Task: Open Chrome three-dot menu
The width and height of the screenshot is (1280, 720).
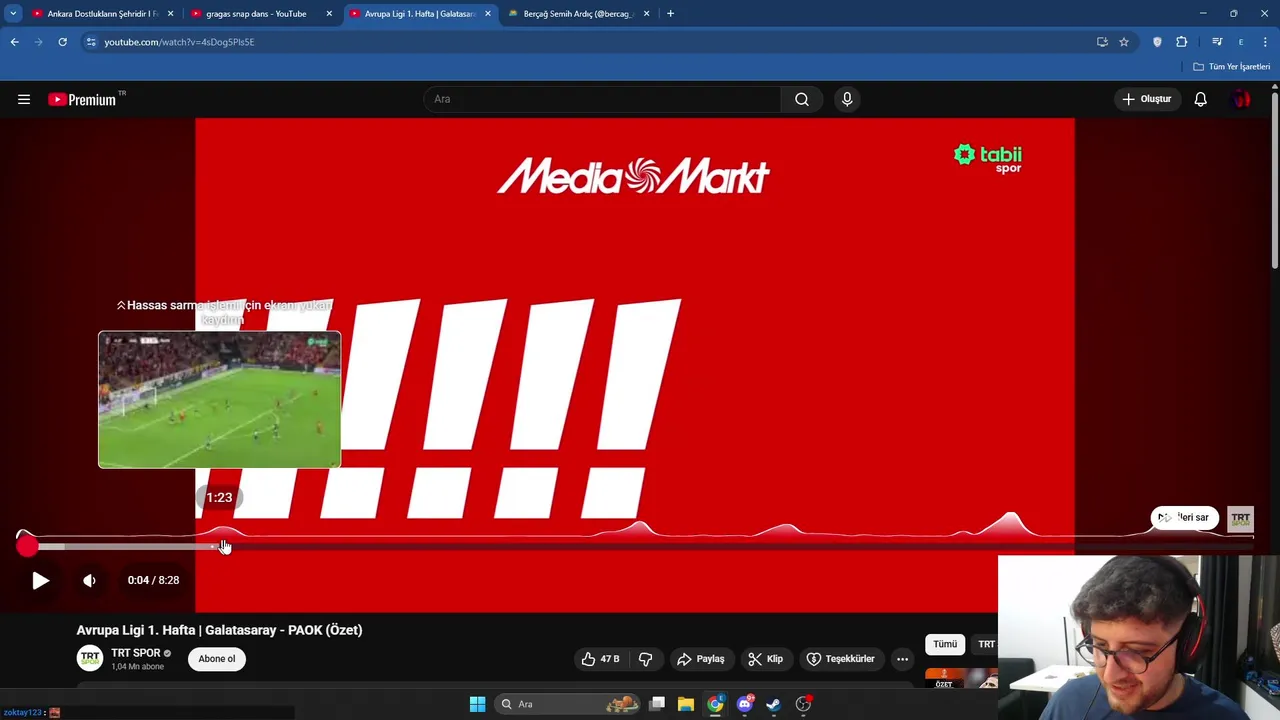Action: pos(1265,42)
